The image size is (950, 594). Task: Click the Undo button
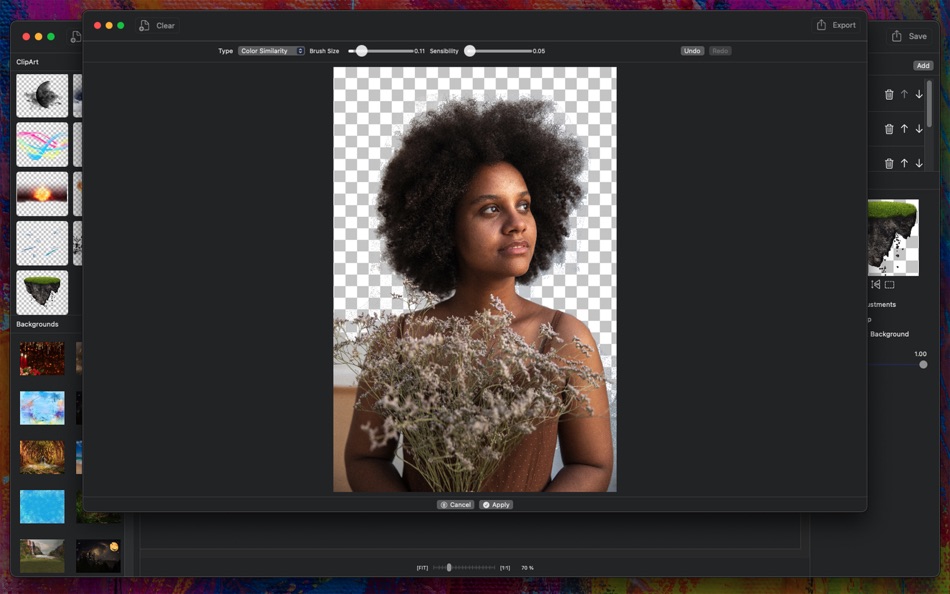click(692, 51)
